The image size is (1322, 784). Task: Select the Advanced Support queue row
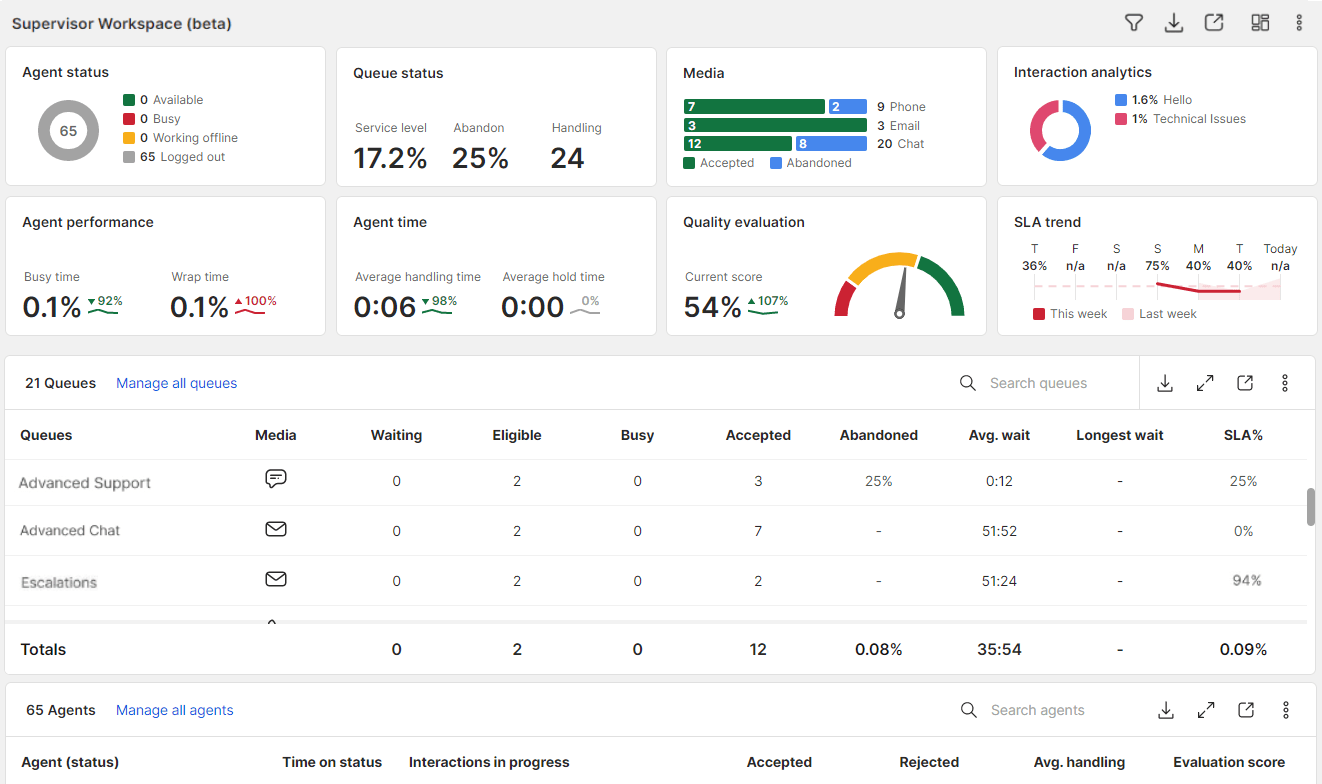coord(84,482)
